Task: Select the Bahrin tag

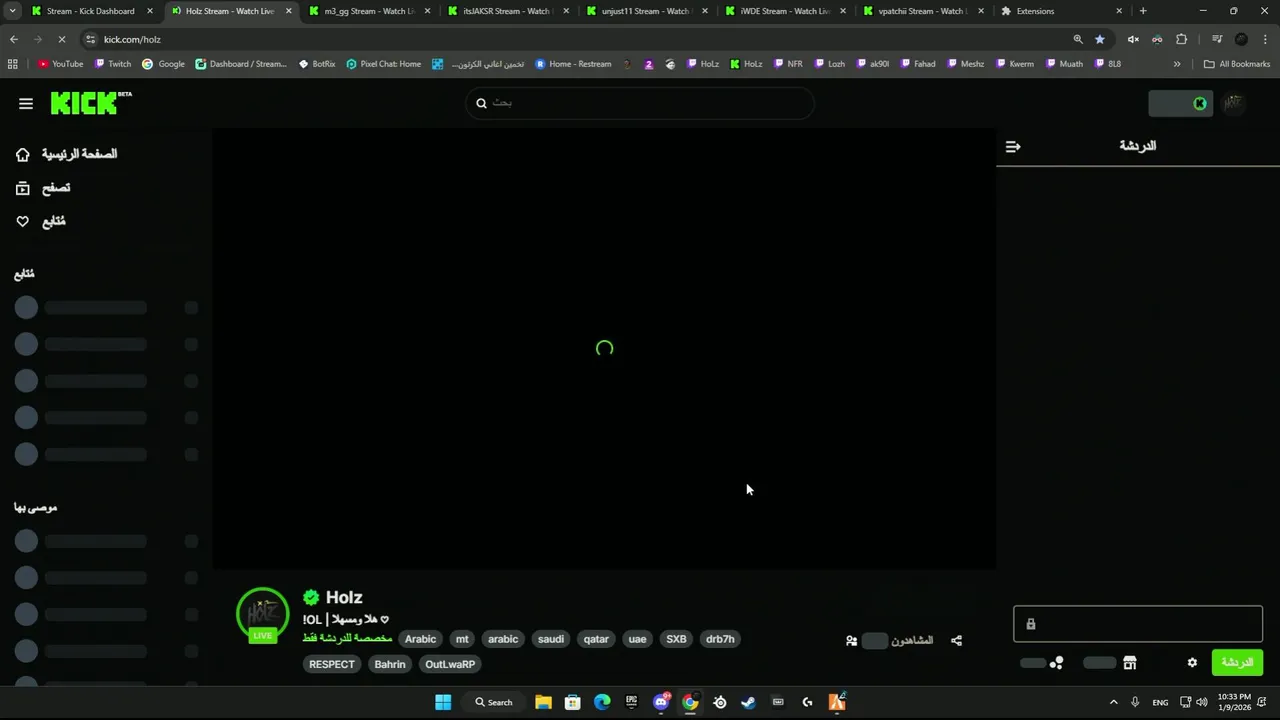Action: [x=390, y=664]
